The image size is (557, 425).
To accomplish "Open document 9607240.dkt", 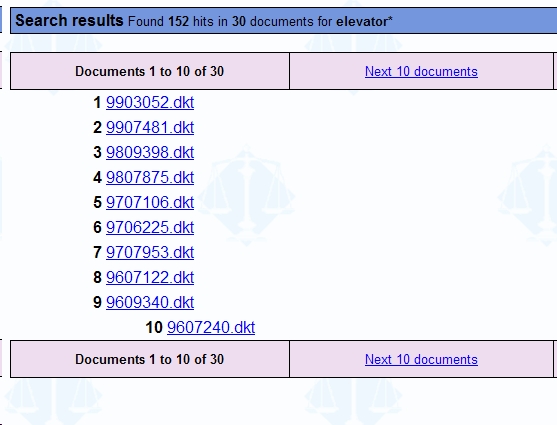I will [x=211, y=328].
